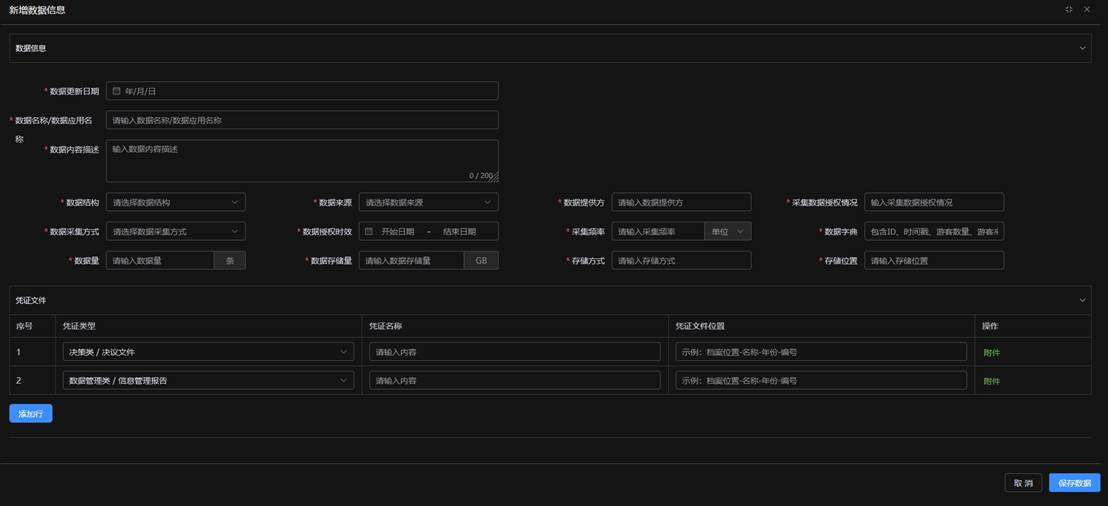Collapse the 凭证文件 section
The image size is (1108, 506).
(x=1082, y=300)
